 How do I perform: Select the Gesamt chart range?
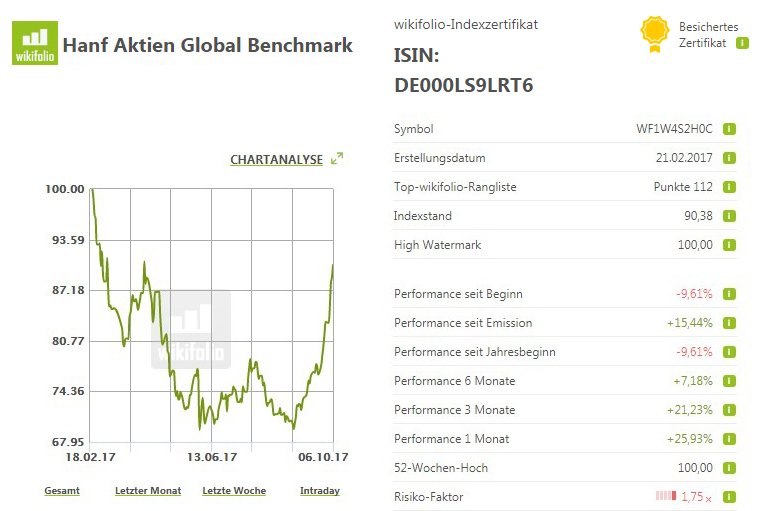pos(62,491)
